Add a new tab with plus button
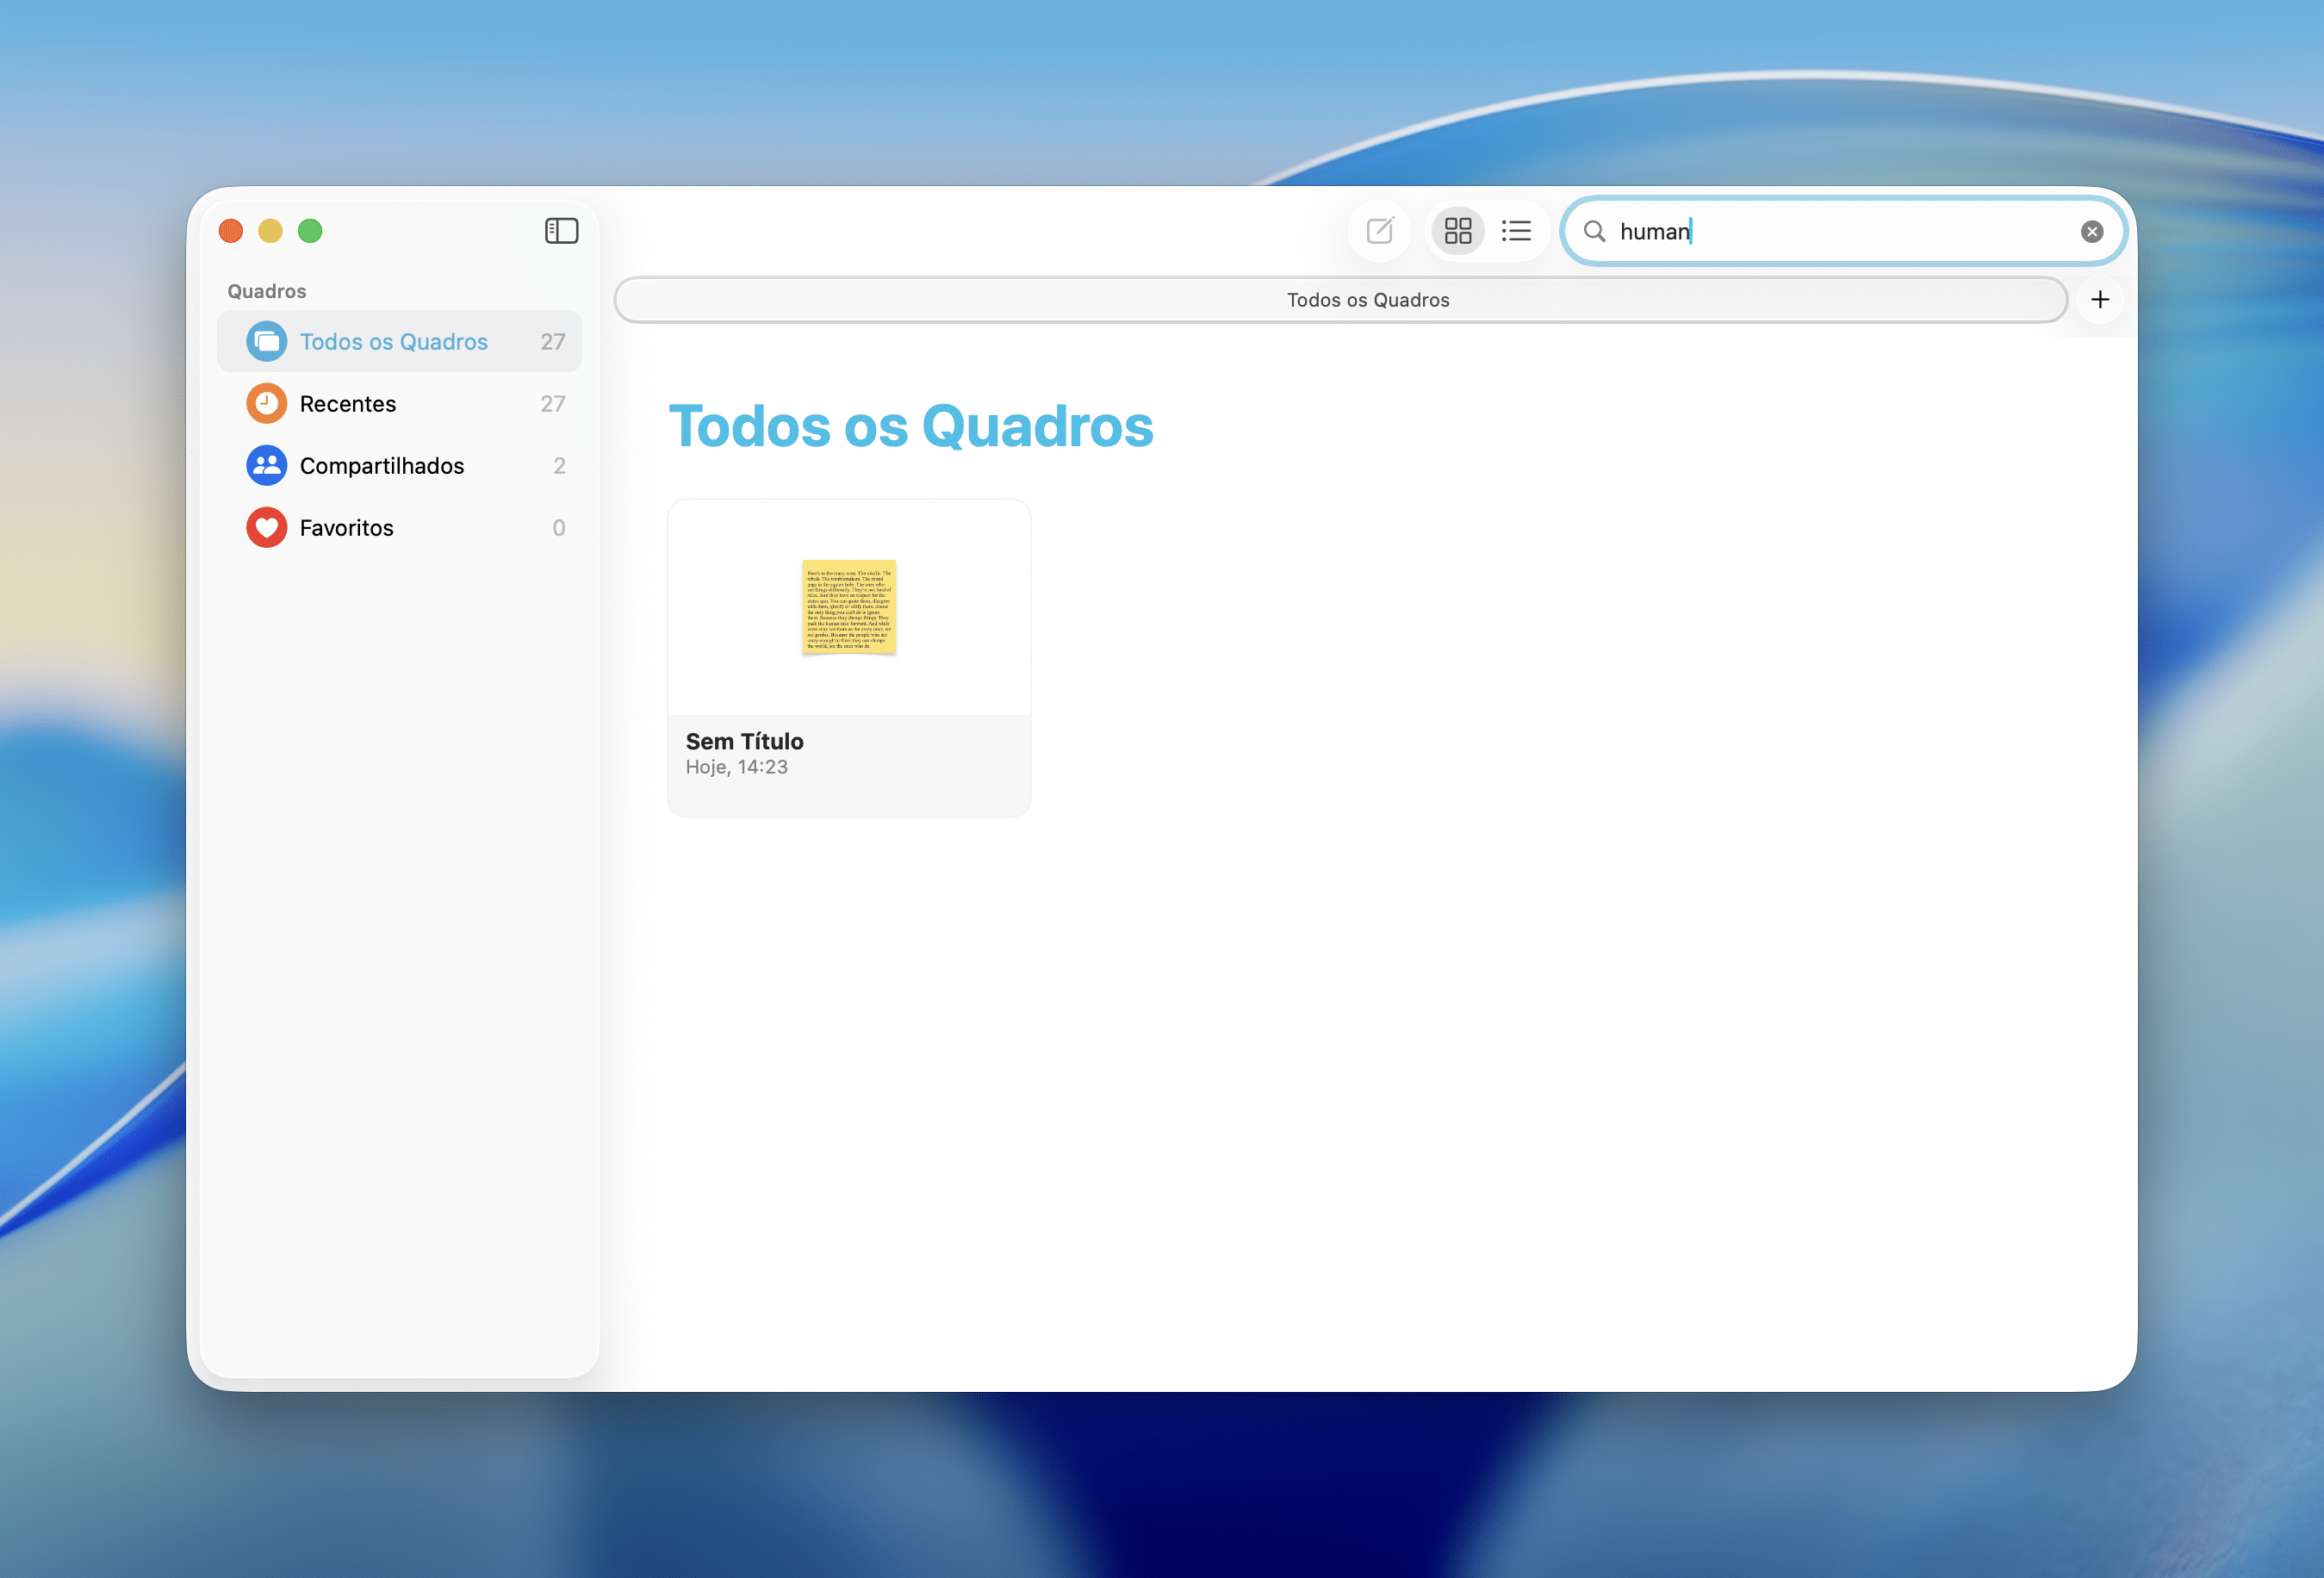 2099,300
